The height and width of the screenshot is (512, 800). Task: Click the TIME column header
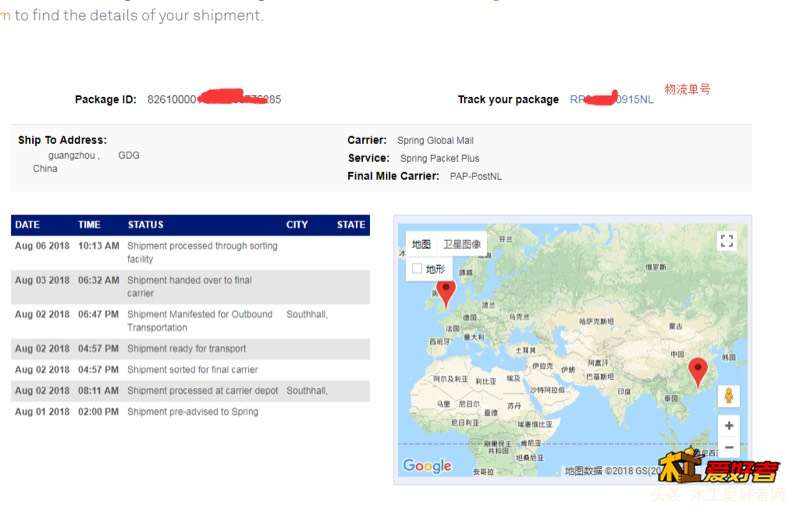pyautogui.click(x=89, y=225)
